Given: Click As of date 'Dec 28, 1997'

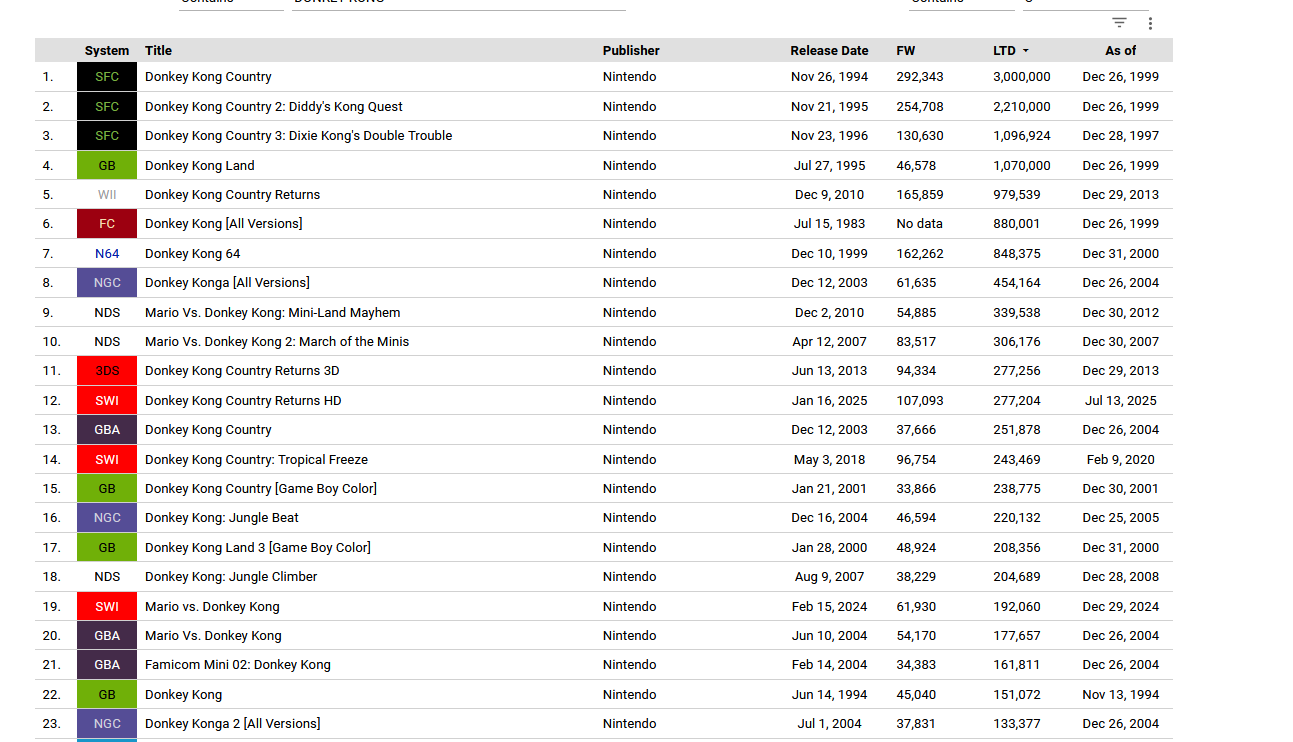Looking at the screenshot, I should (x=1121, y=136).
